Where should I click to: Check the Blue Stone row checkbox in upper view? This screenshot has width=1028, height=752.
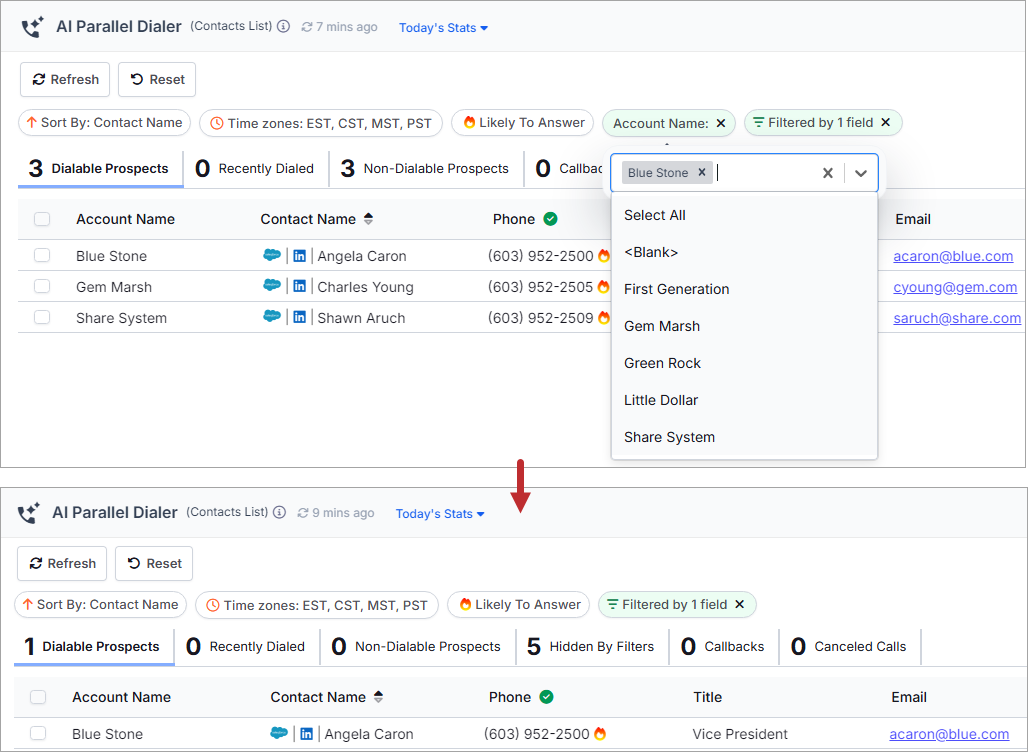coord(42,255)
